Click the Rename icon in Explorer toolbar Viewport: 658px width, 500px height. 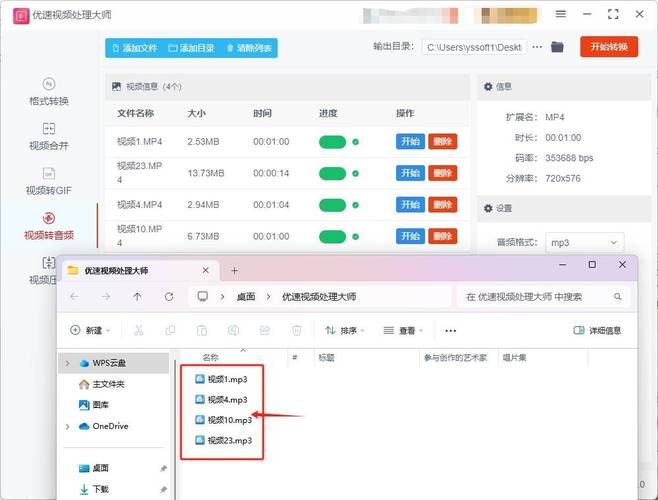click(x=233, y=330)
